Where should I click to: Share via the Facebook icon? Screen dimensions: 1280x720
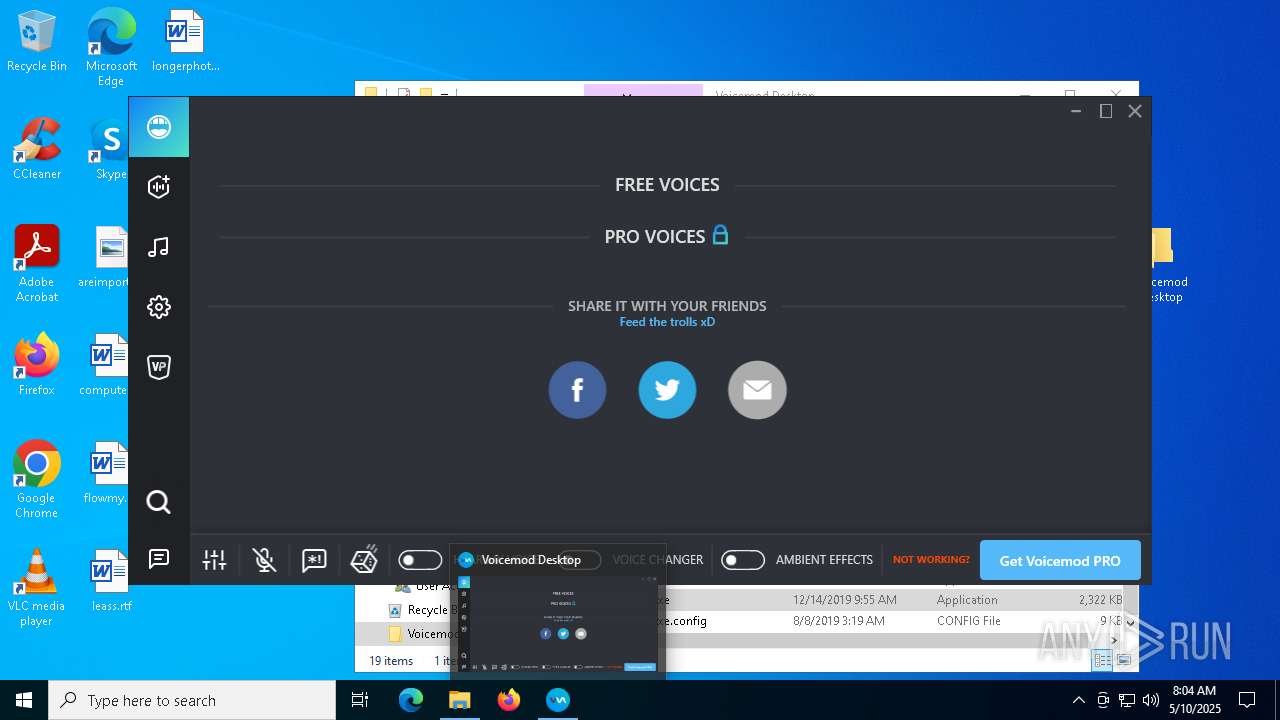pos(577,390)
